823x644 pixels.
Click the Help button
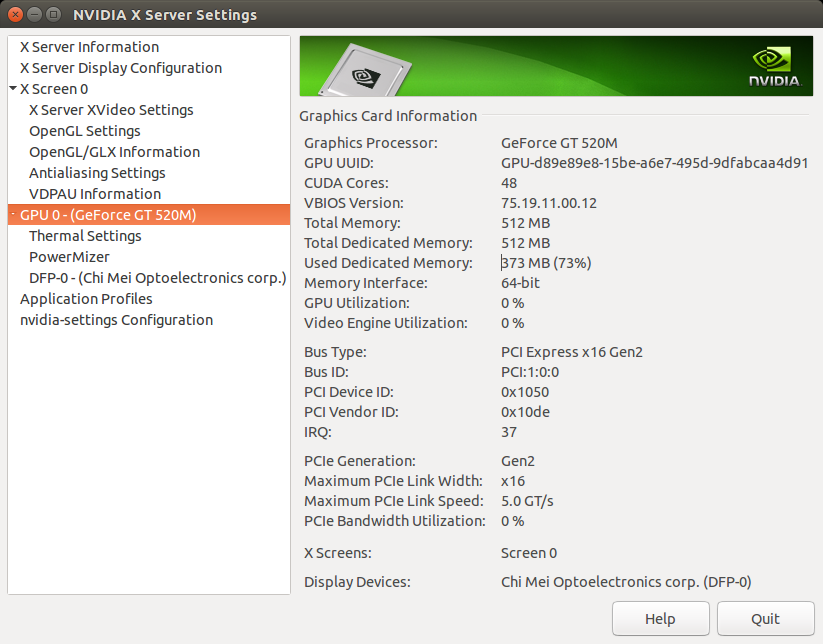660,619
